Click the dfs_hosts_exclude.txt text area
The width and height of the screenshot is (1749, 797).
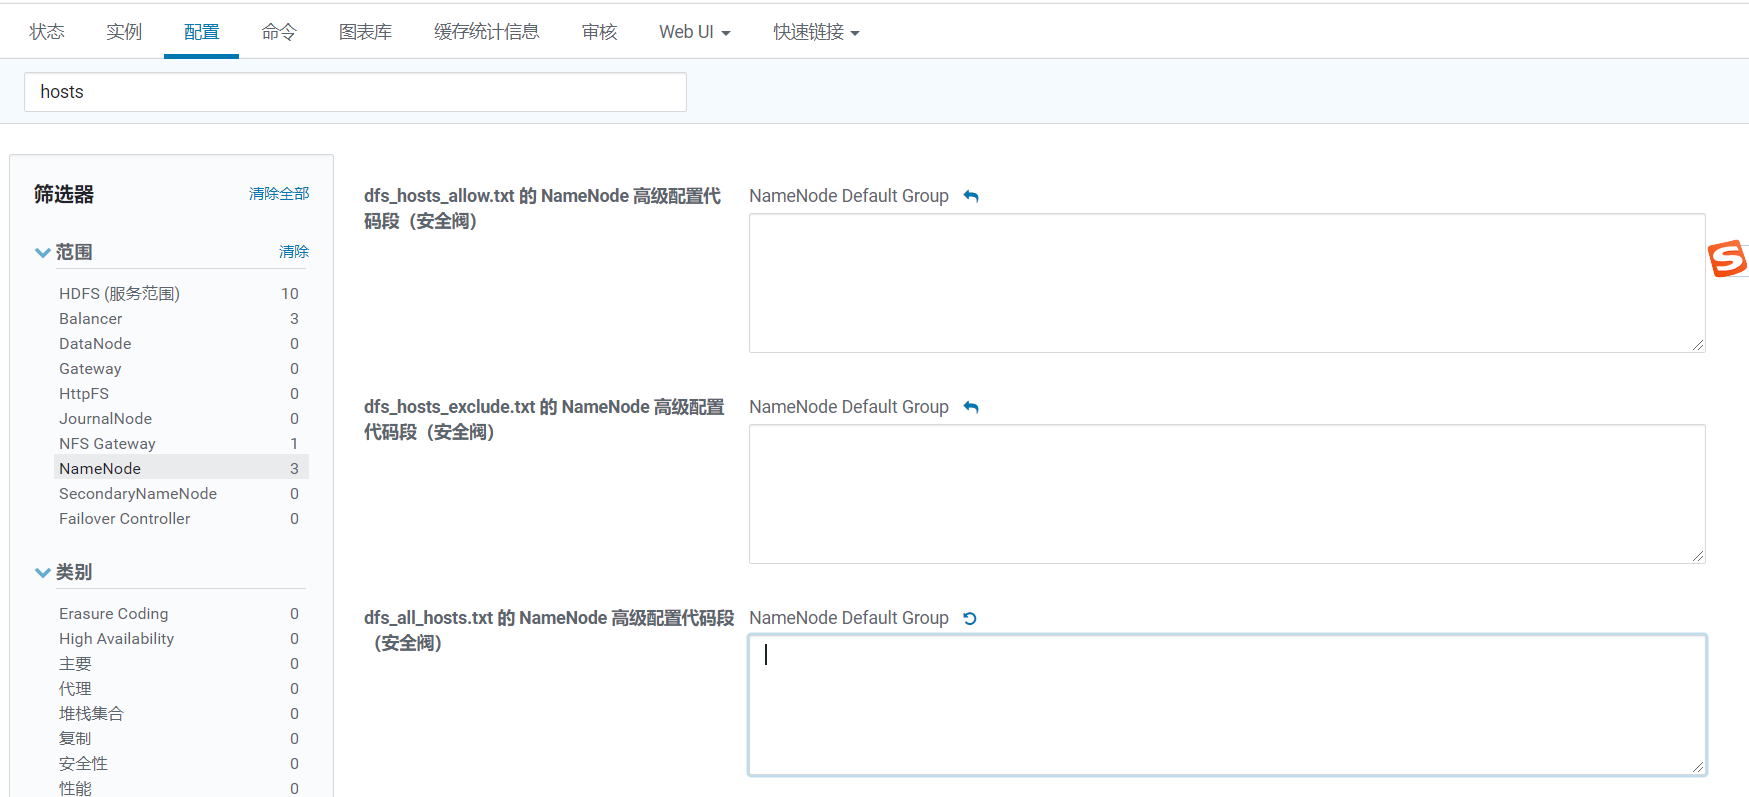tap(1227, 494)
